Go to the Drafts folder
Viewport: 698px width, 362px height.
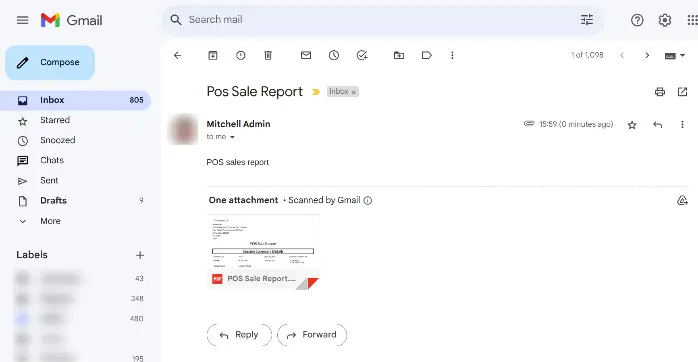point(53,200)
